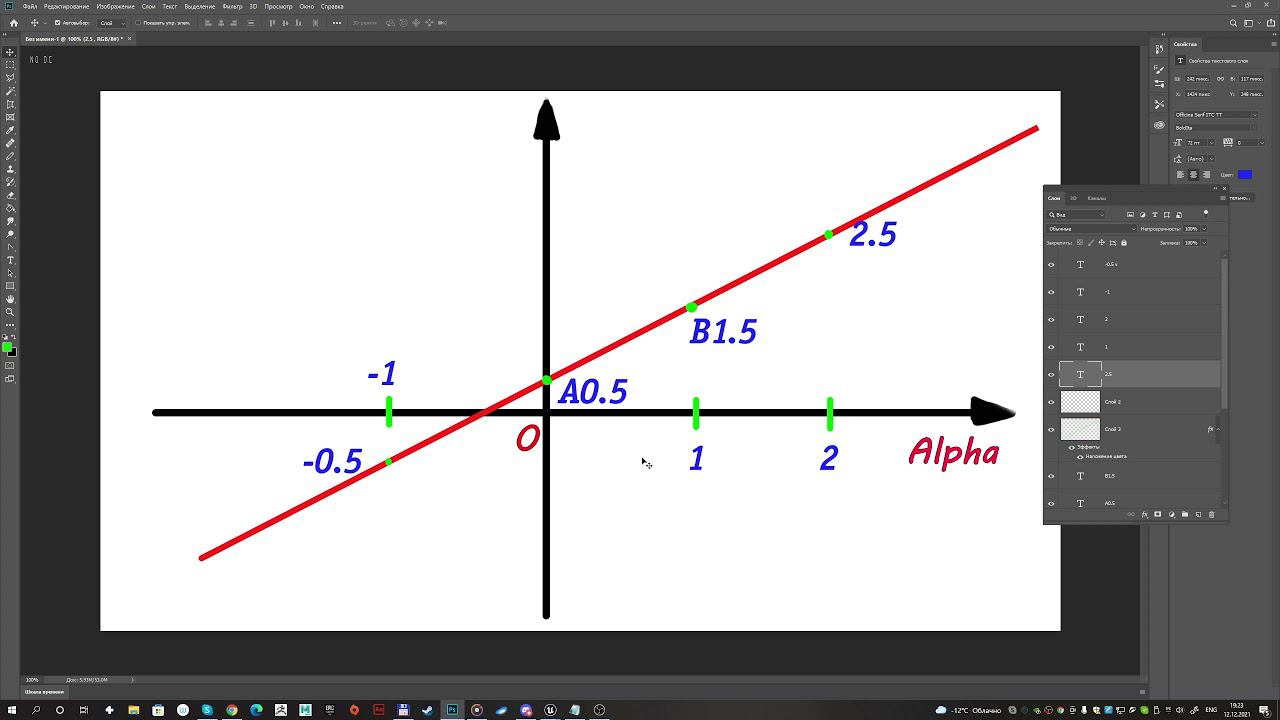This screenshot has width=1280, height=720.
Task: Open the layer filter kind dropdown
Action: click(x=1076, y=214)
